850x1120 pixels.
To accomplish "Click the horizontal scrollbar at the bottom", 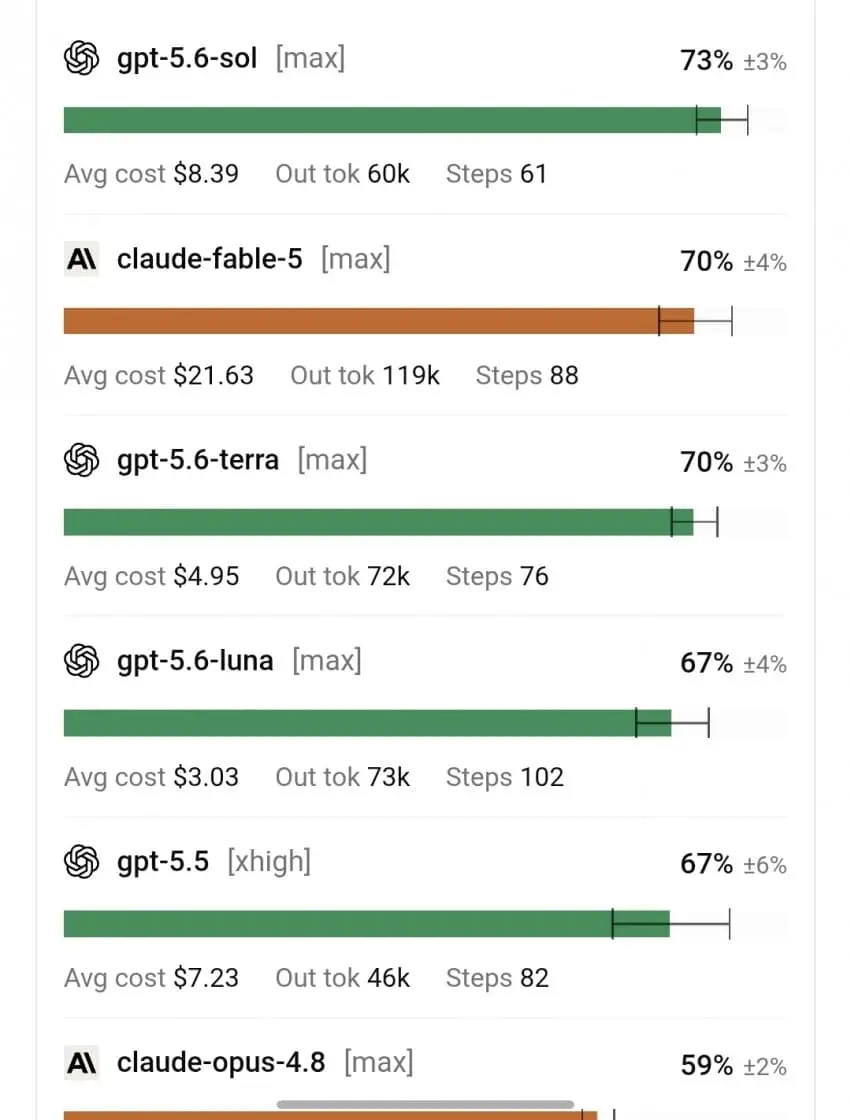I will (425, 1104).
